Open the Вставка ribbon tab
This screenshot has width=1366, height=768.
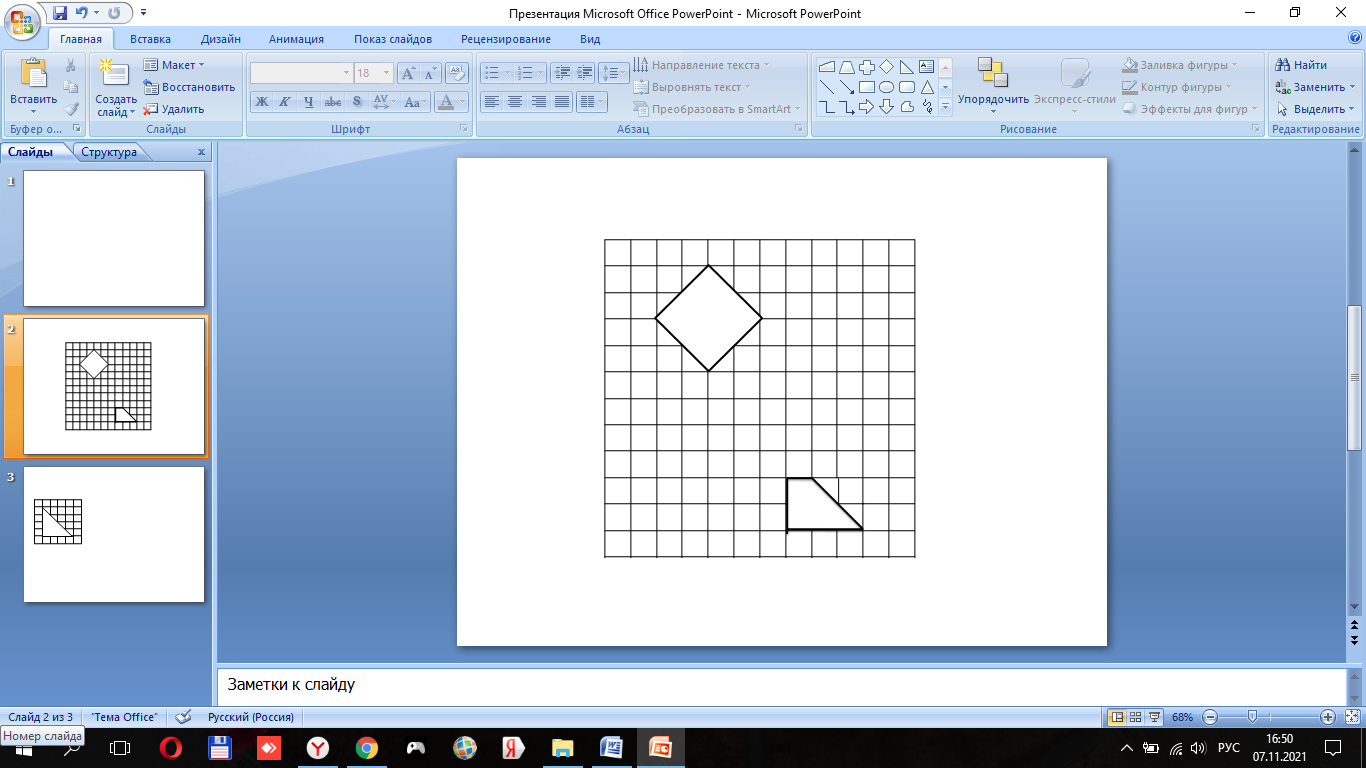pyautogui.click(x=150, y=39)
